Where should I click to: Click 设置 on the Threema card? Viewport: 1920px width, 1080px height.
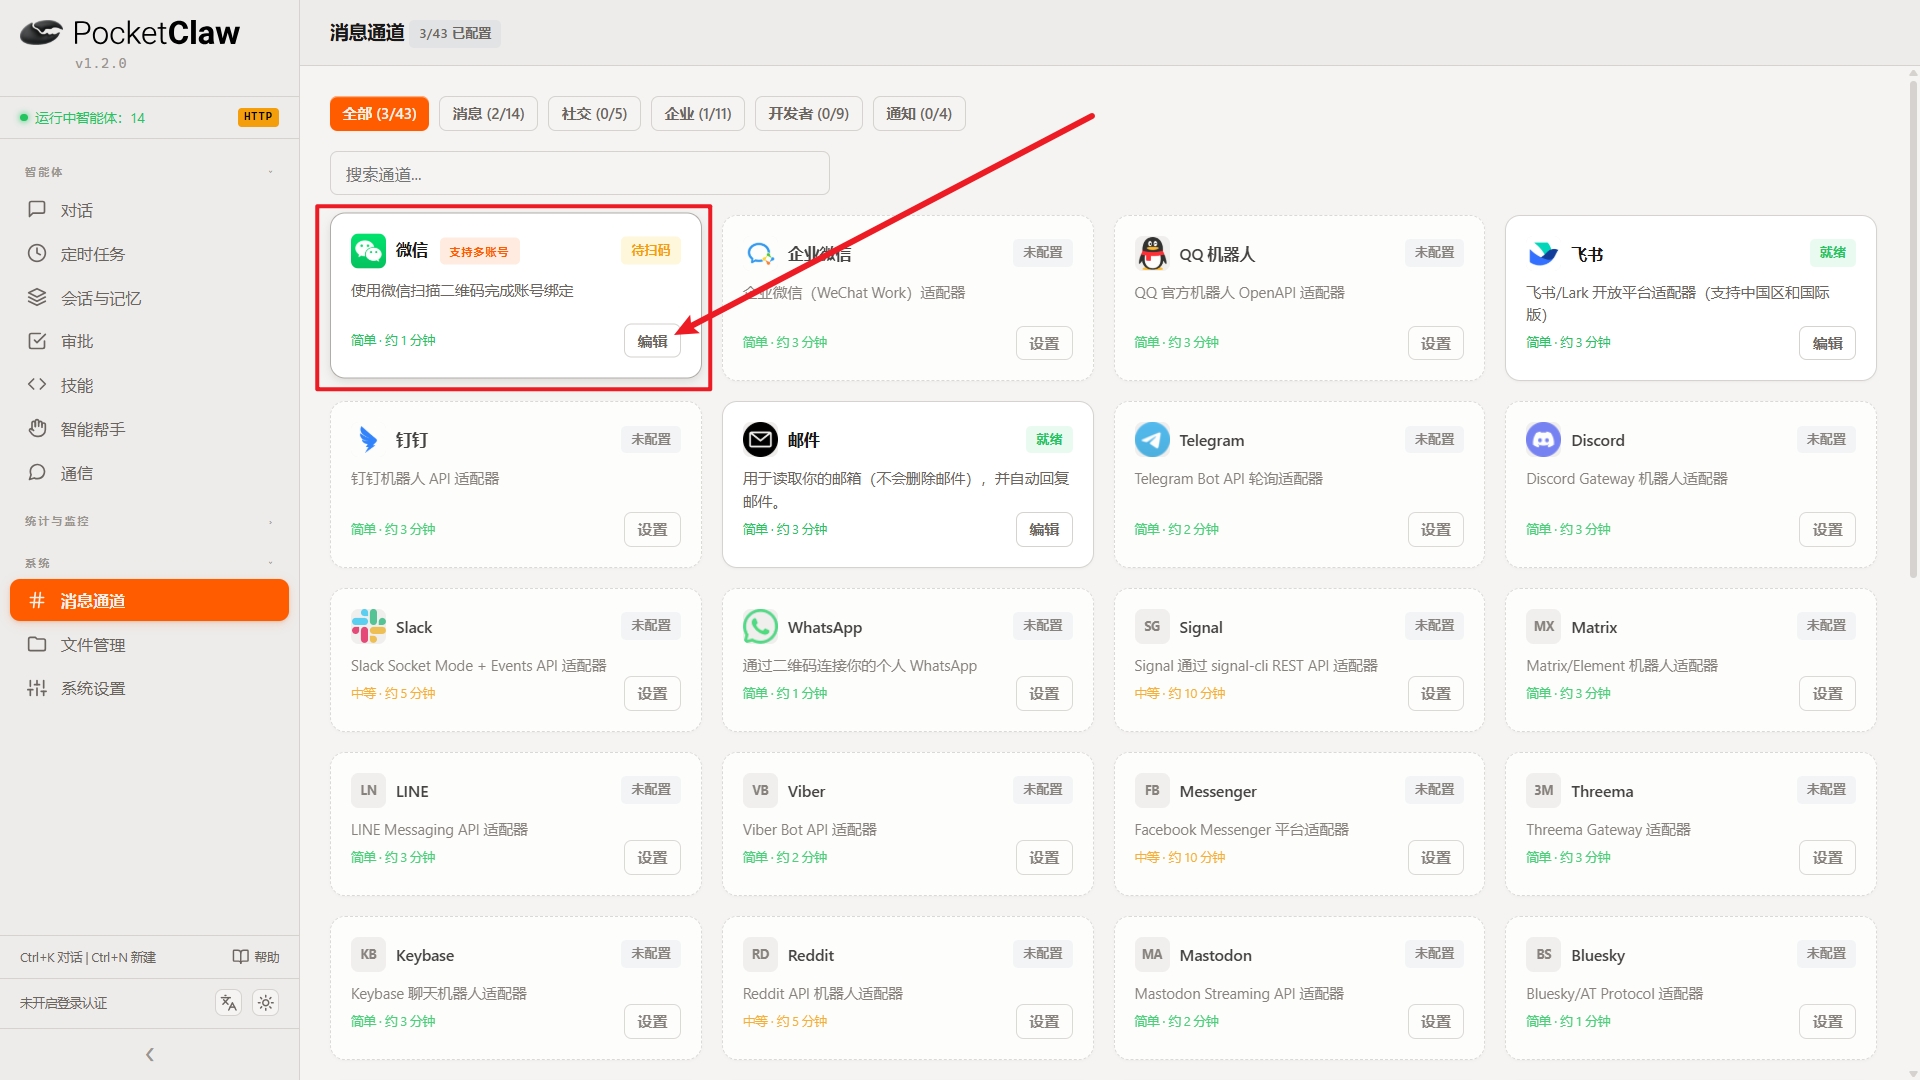(1827, 858)
